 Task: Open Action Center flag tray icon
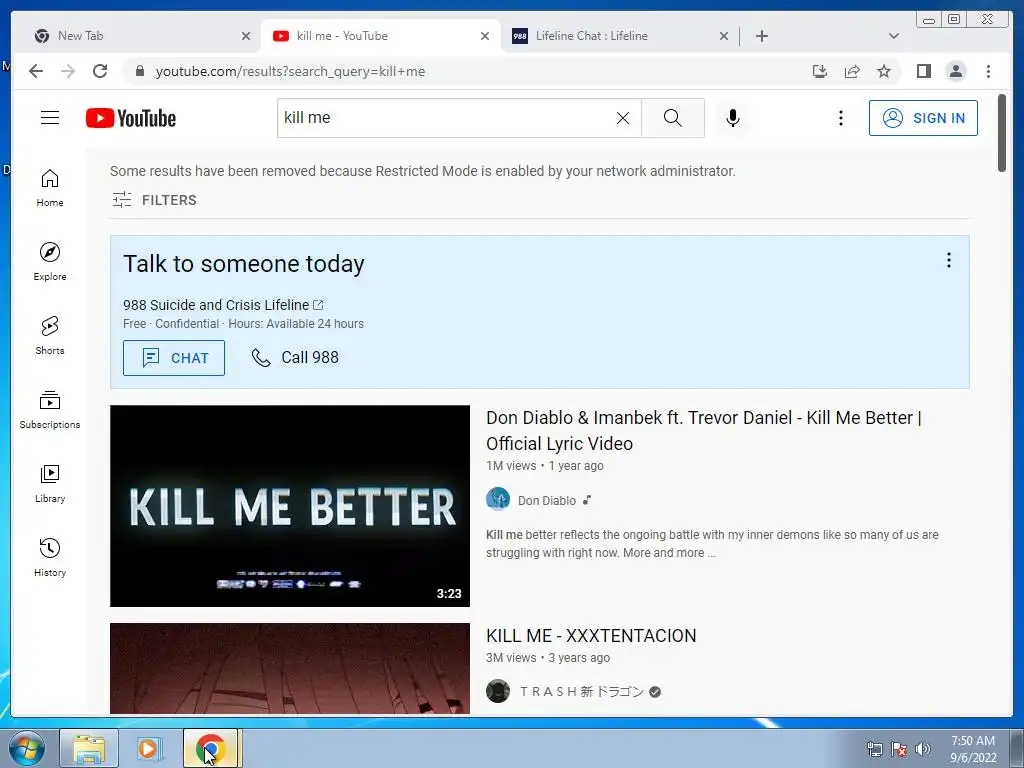899,749
